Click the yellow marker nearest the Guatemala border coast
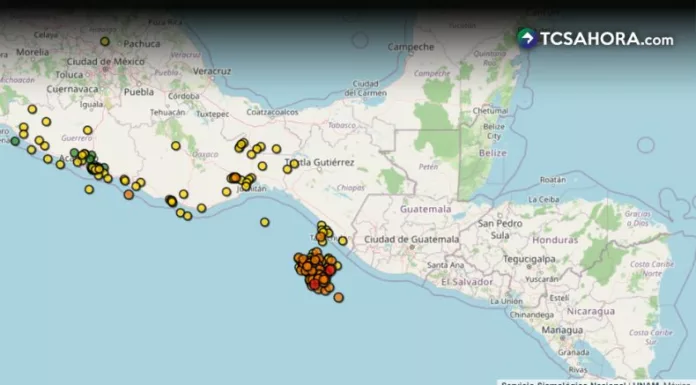 click(x=343, y=241)
